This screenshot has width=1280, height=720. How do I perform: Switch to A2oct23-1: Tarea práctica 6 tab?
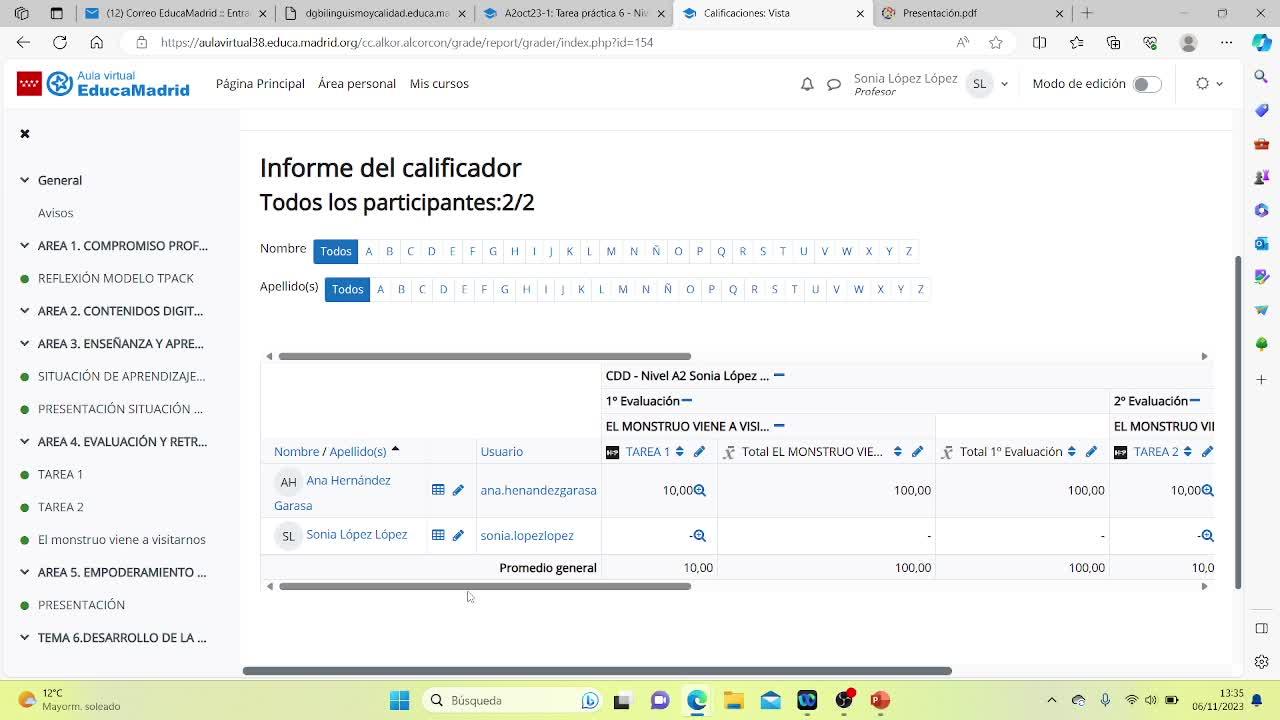(x=574, y=13)
